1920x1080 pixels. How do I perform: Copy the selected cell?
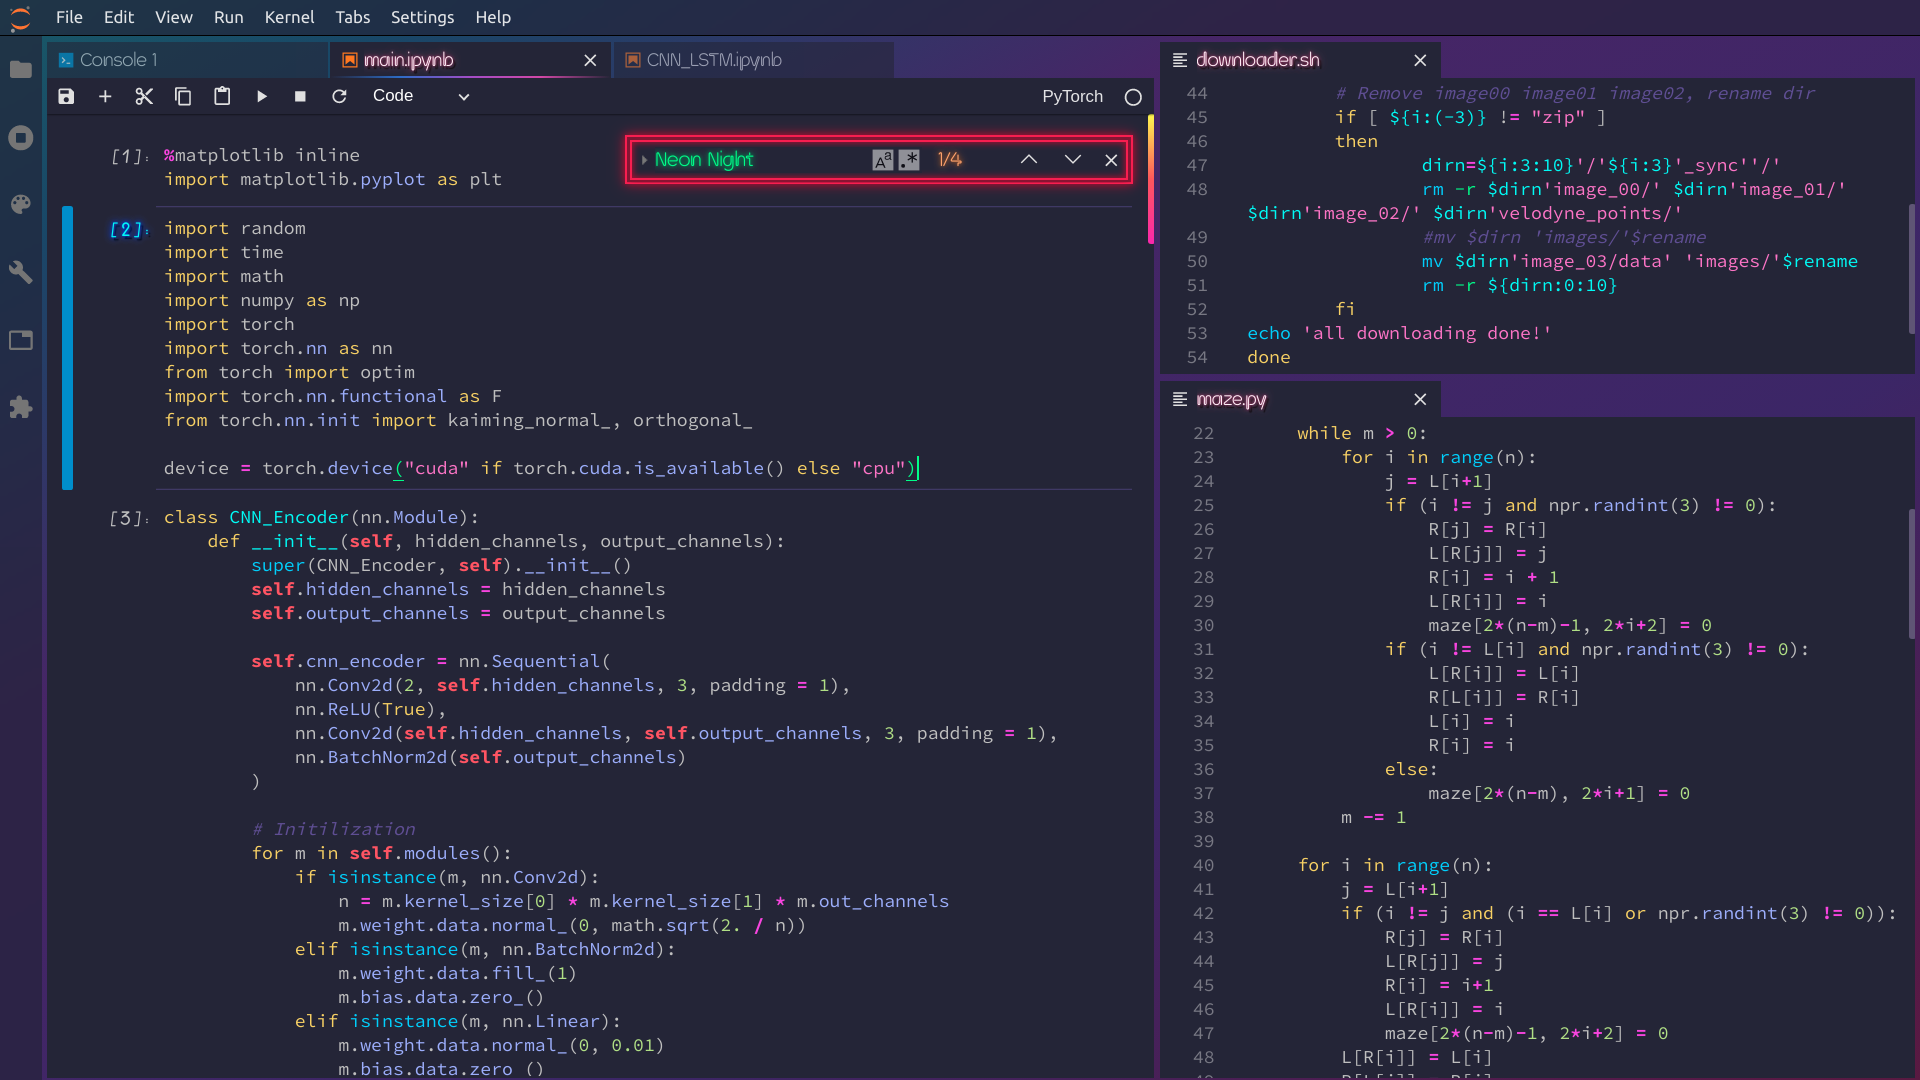183,96
